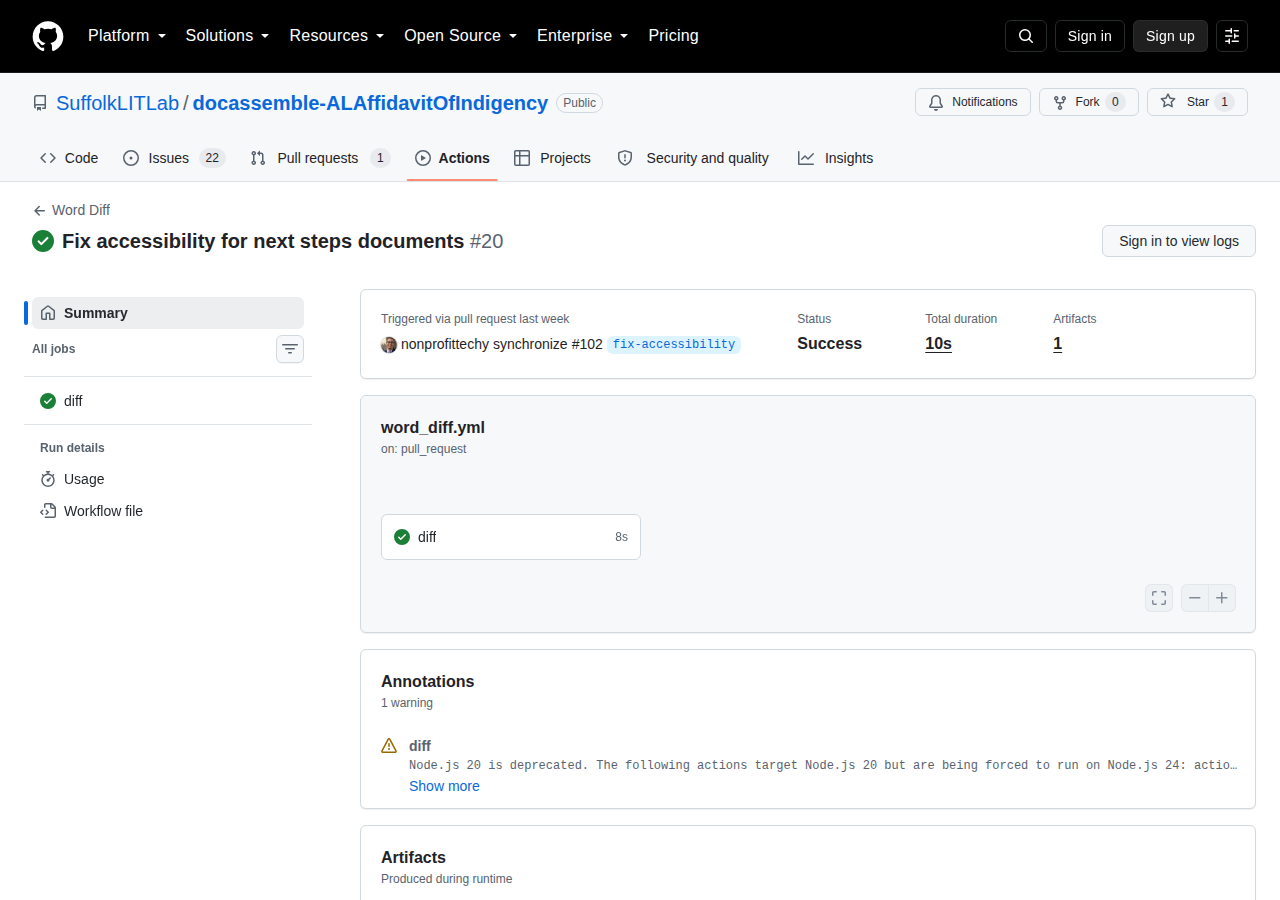Image resolution: width=1280 pixels, height=900 pixels.
Task: Switch to the Pull requests tab
Action: (320, 158)
